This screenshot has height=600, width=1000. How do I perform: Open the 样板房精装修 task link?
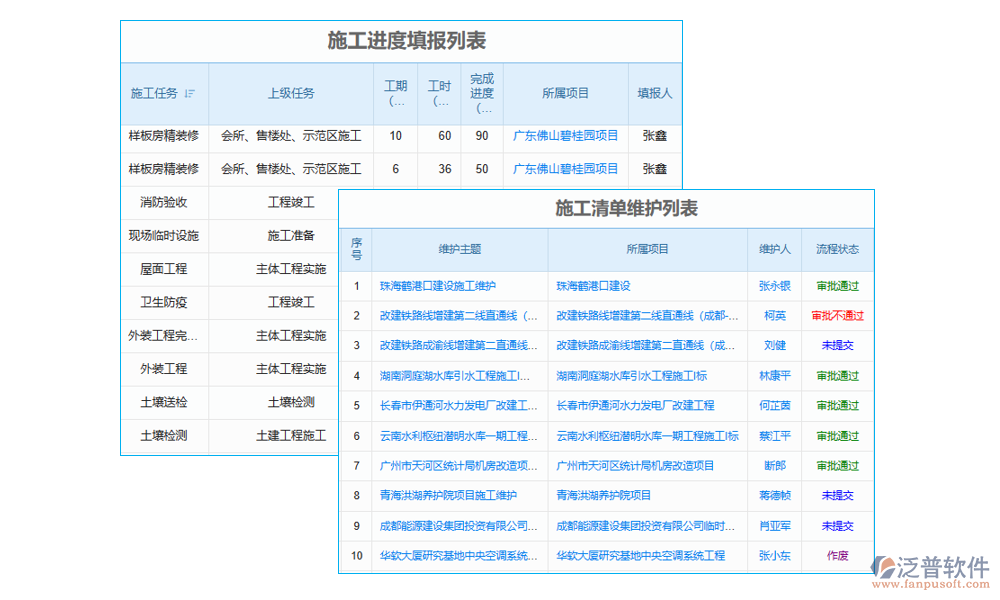click(163, 136)
